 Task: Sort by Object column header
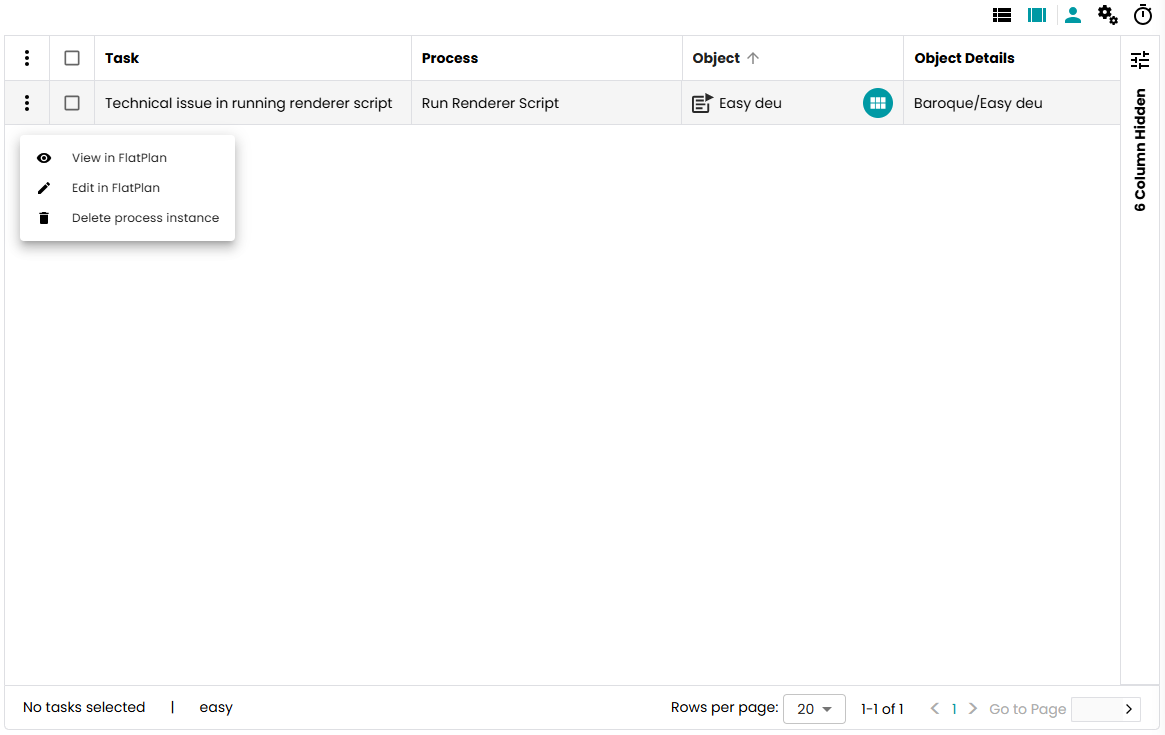coord(717,58)
